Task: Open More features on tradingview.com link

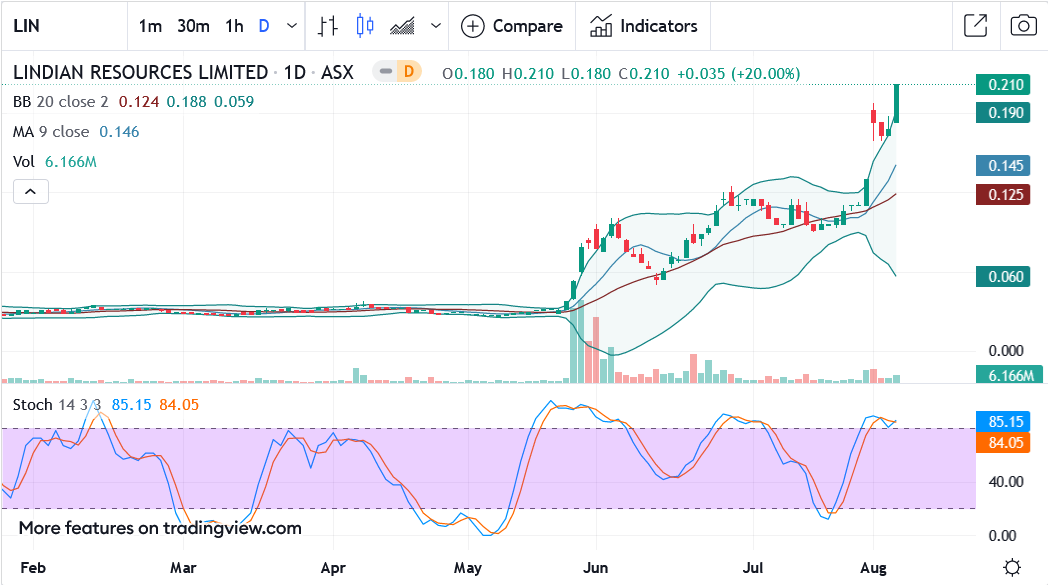Action: [160, 528]
